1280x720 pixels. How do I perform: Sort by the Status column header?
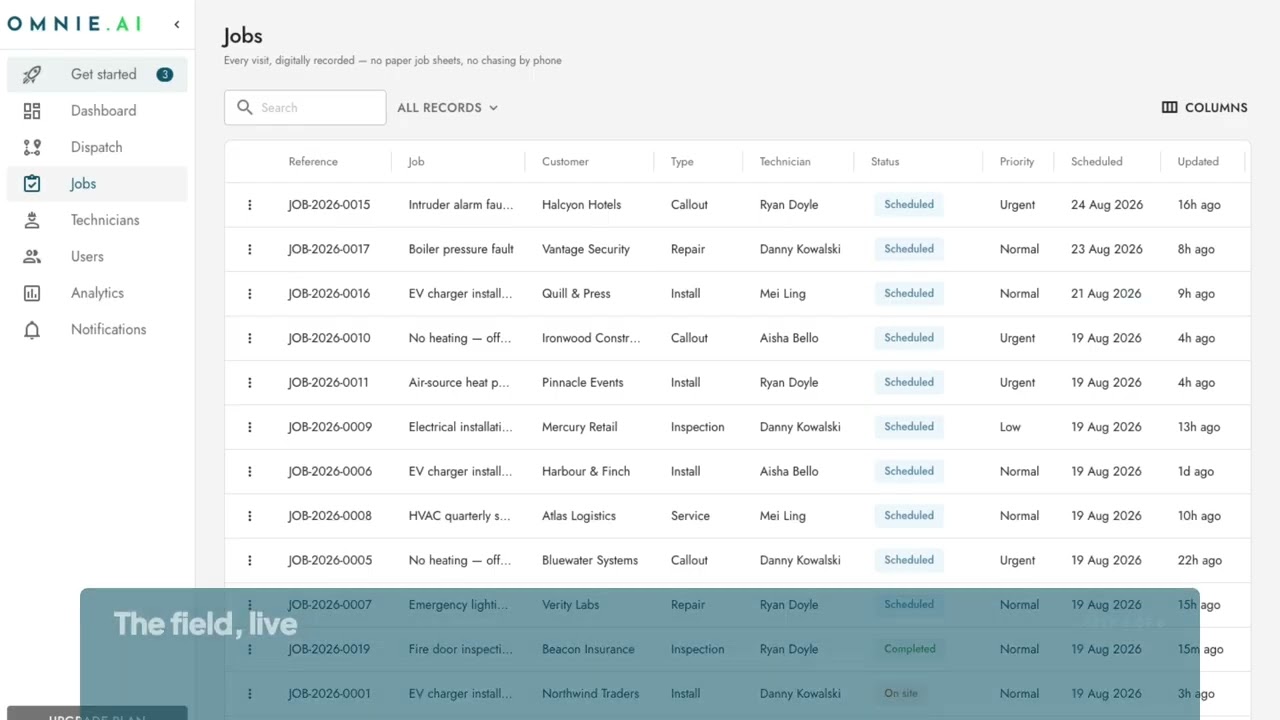[x=885, y=161]
